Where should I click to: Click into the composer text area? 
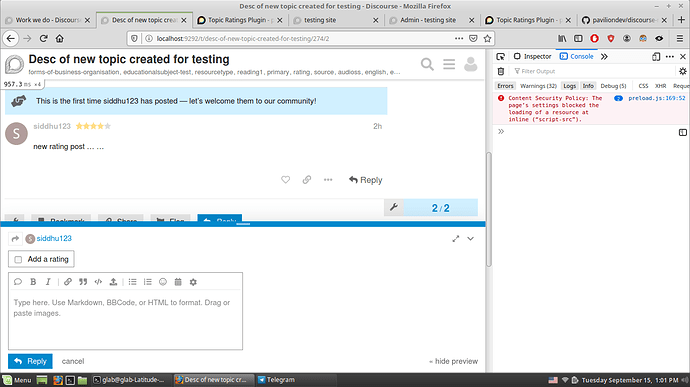tap(125, 319)
